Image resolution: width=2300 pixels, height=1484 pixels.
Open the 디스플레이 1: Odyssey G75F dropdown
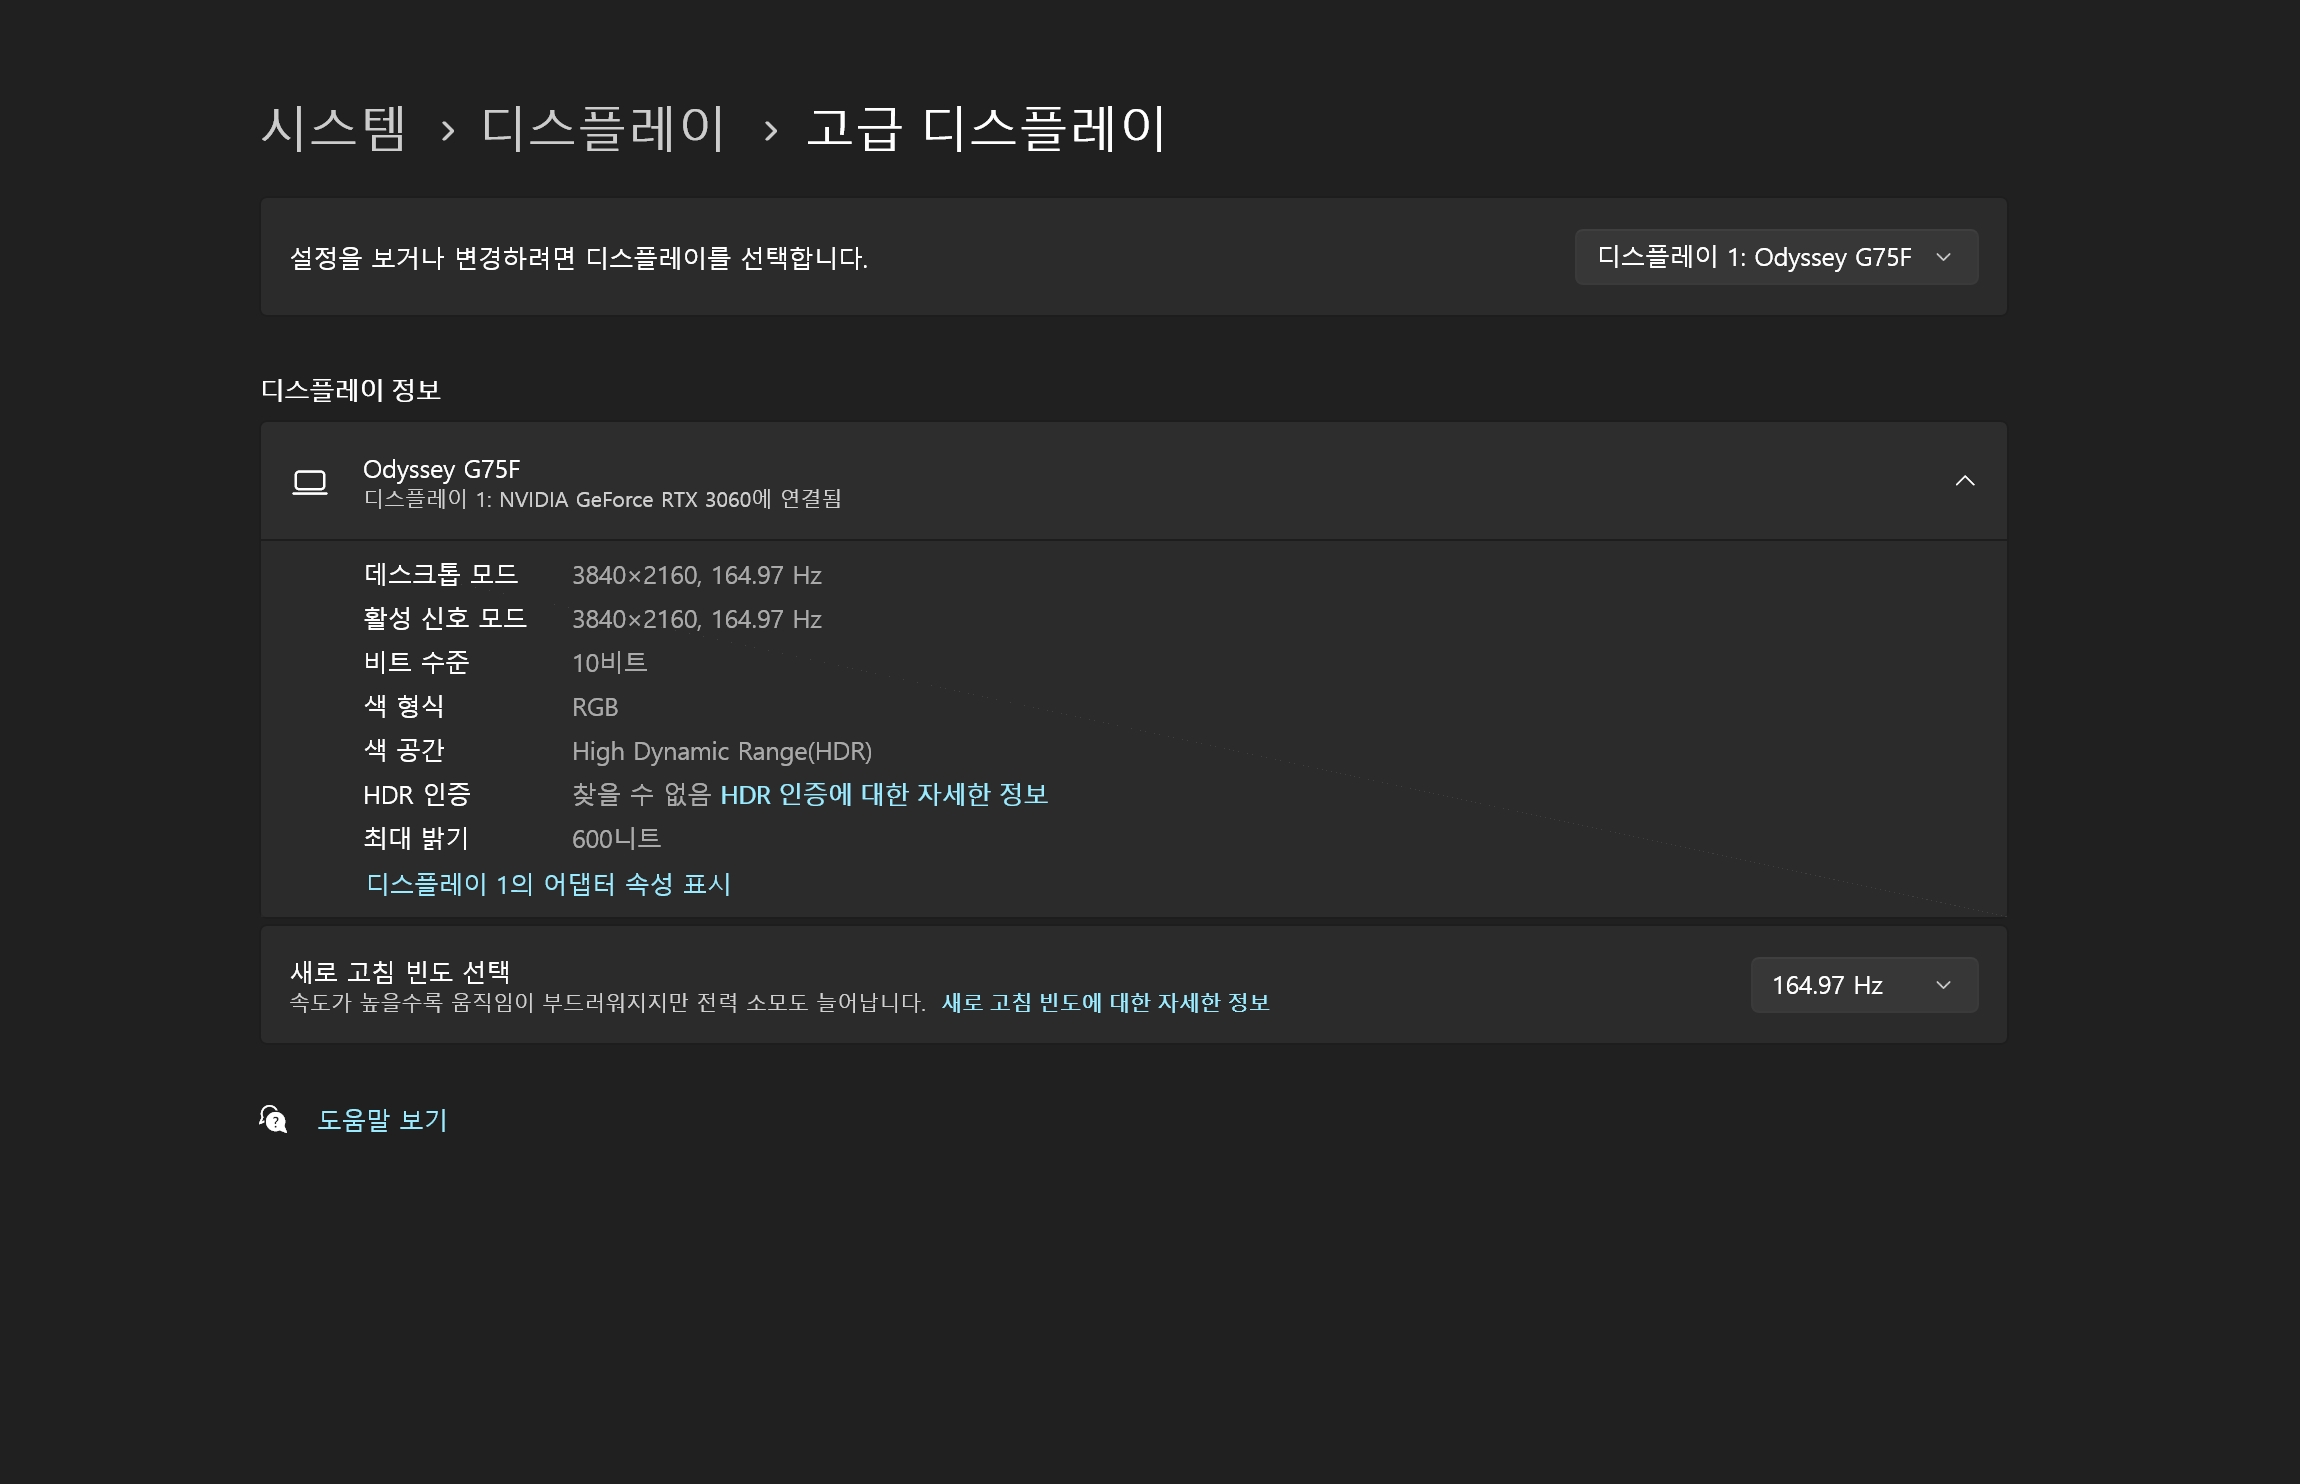click(x=1775, y=257)
